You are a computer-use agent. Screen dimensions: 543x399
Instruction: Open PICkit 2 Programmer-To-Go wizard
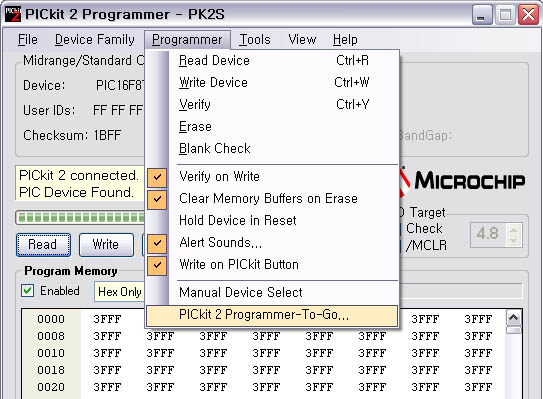click(x=272, y=315)
